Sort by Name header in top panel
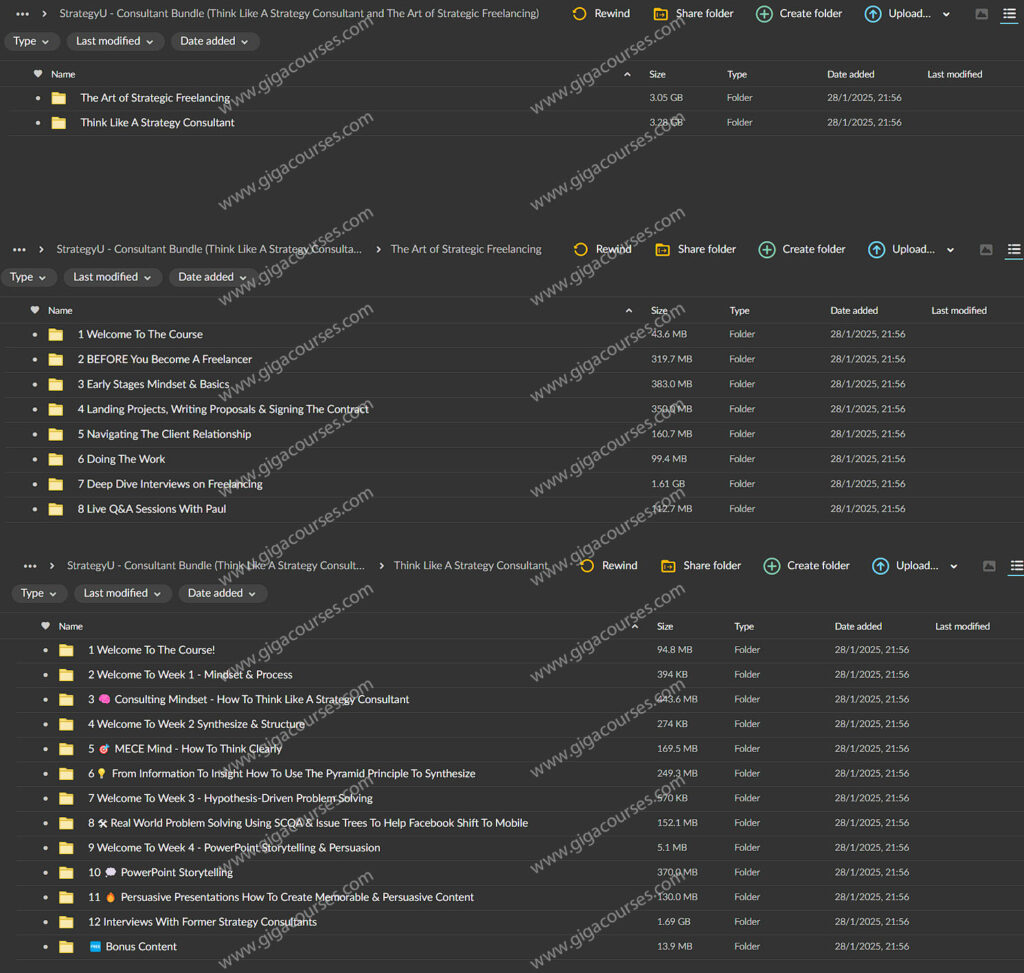This screenshot has width=1024, height=973. tap(63, 74)
